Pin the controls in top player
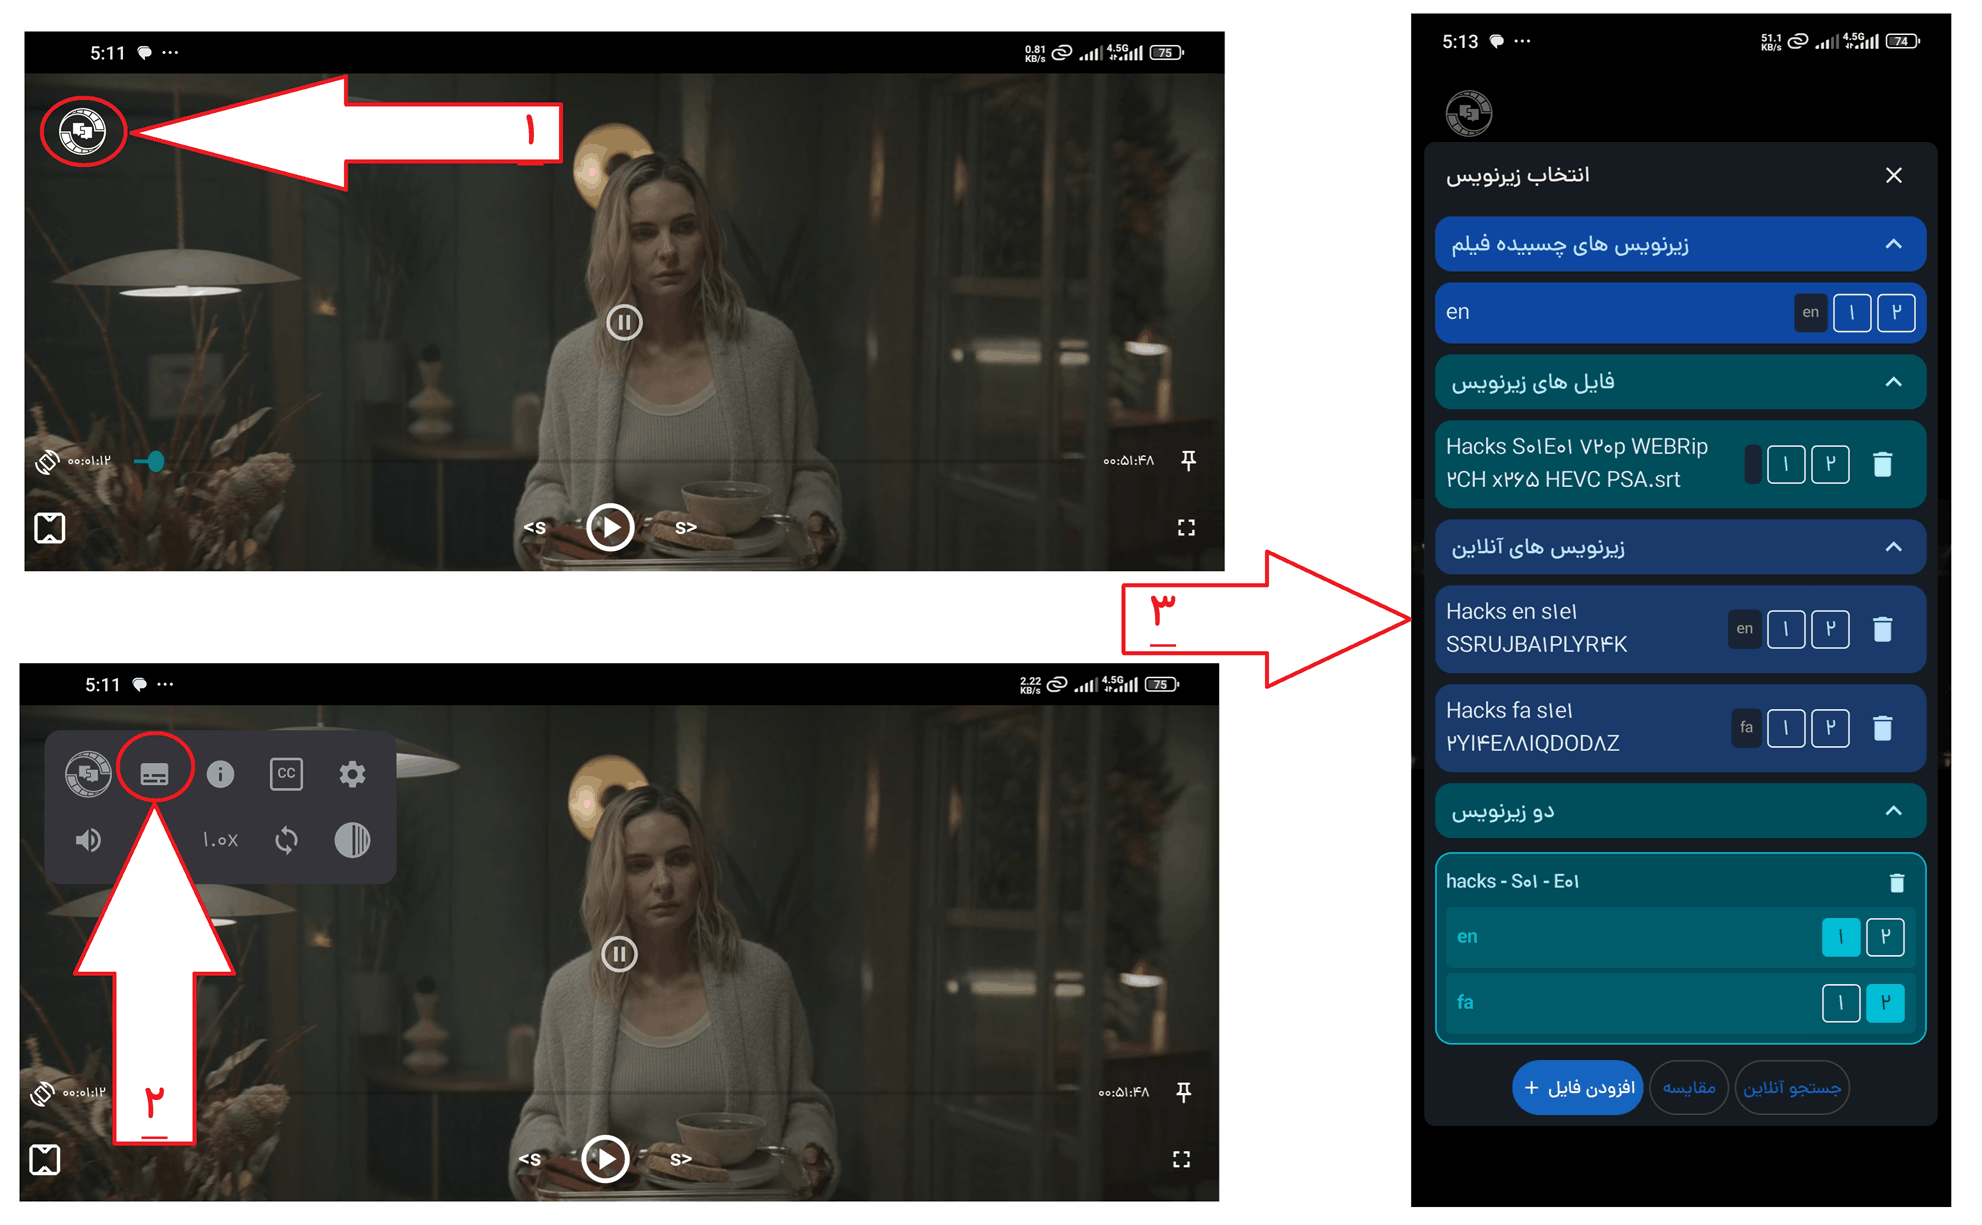The width and height of the screenshot is (1982, 1225). [x=1188, y=460]
